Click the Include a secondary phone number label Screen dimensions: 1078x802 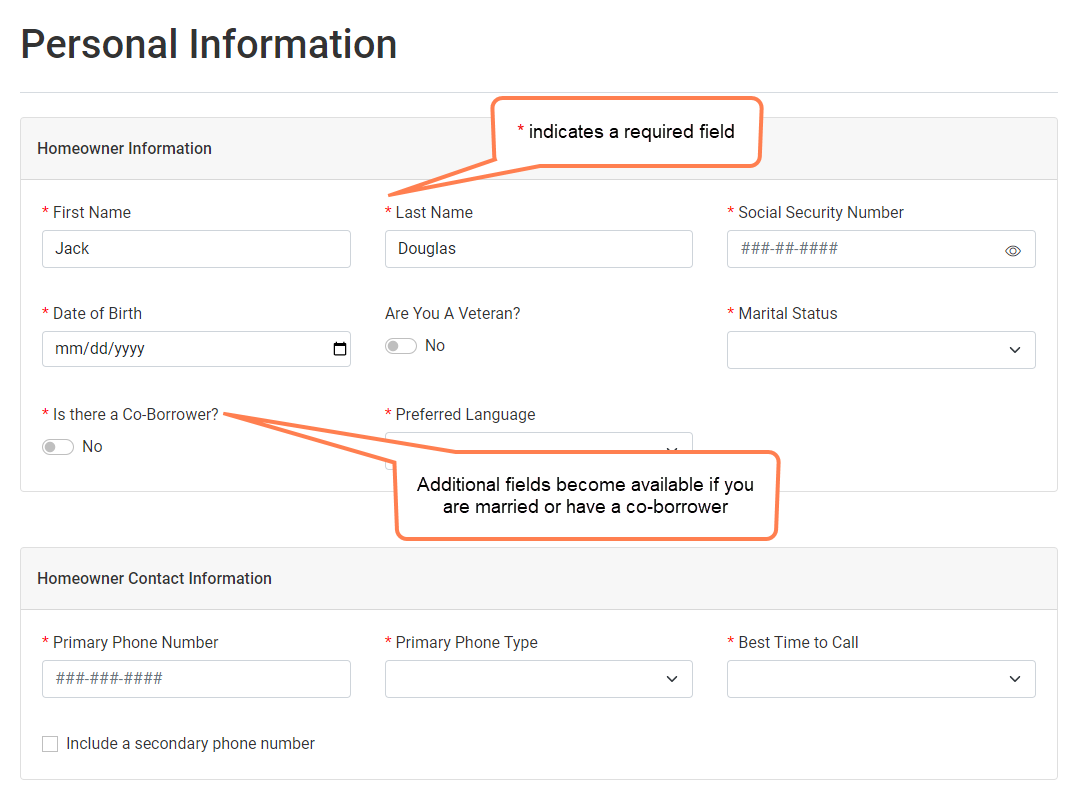(190, 744)
